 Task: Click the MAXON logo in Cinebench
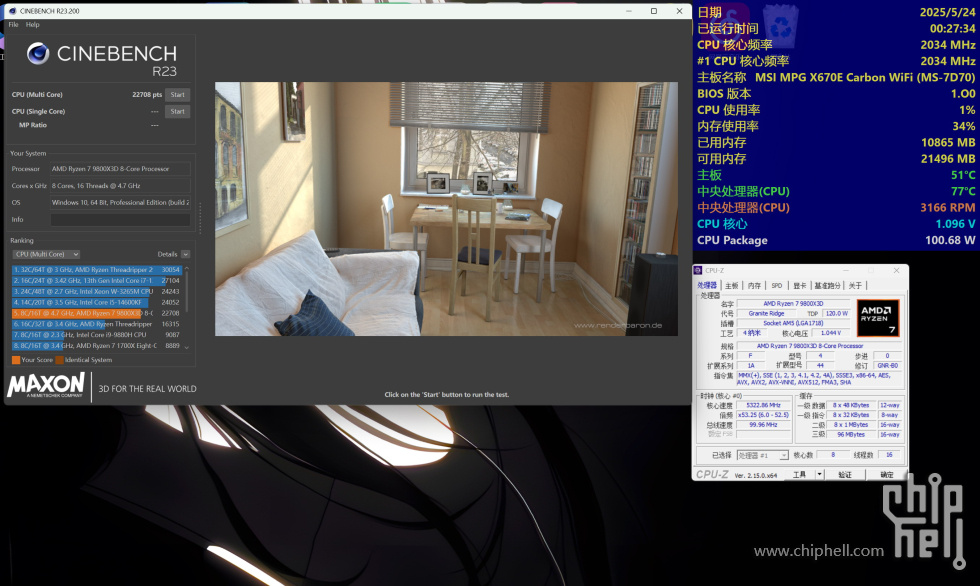pos(46,385)
